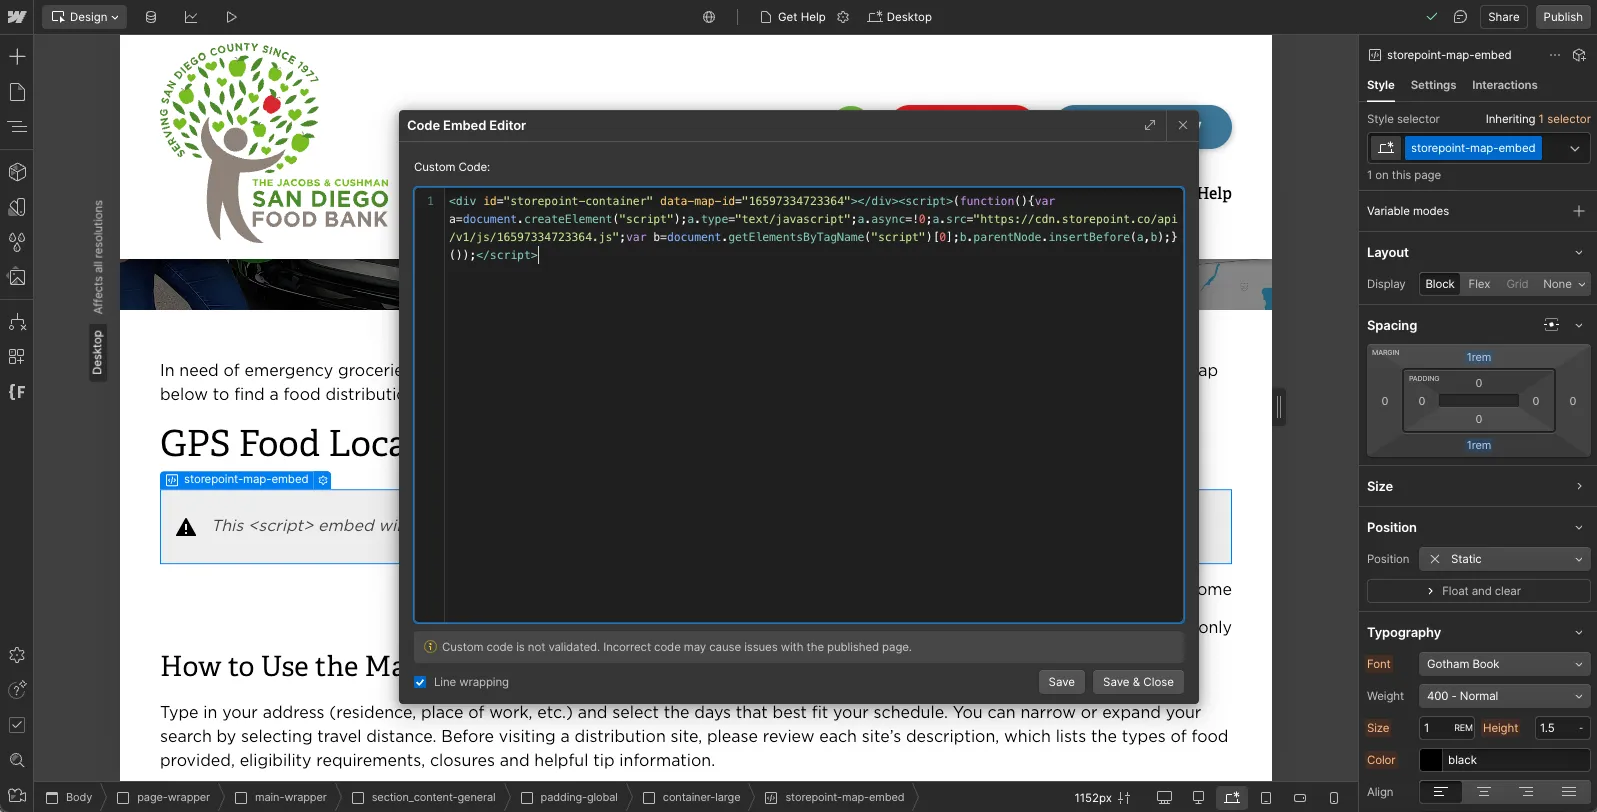Switch to mobile portrait breakpoint
Screen dimensions: 1597x812
pos(1334,798)
